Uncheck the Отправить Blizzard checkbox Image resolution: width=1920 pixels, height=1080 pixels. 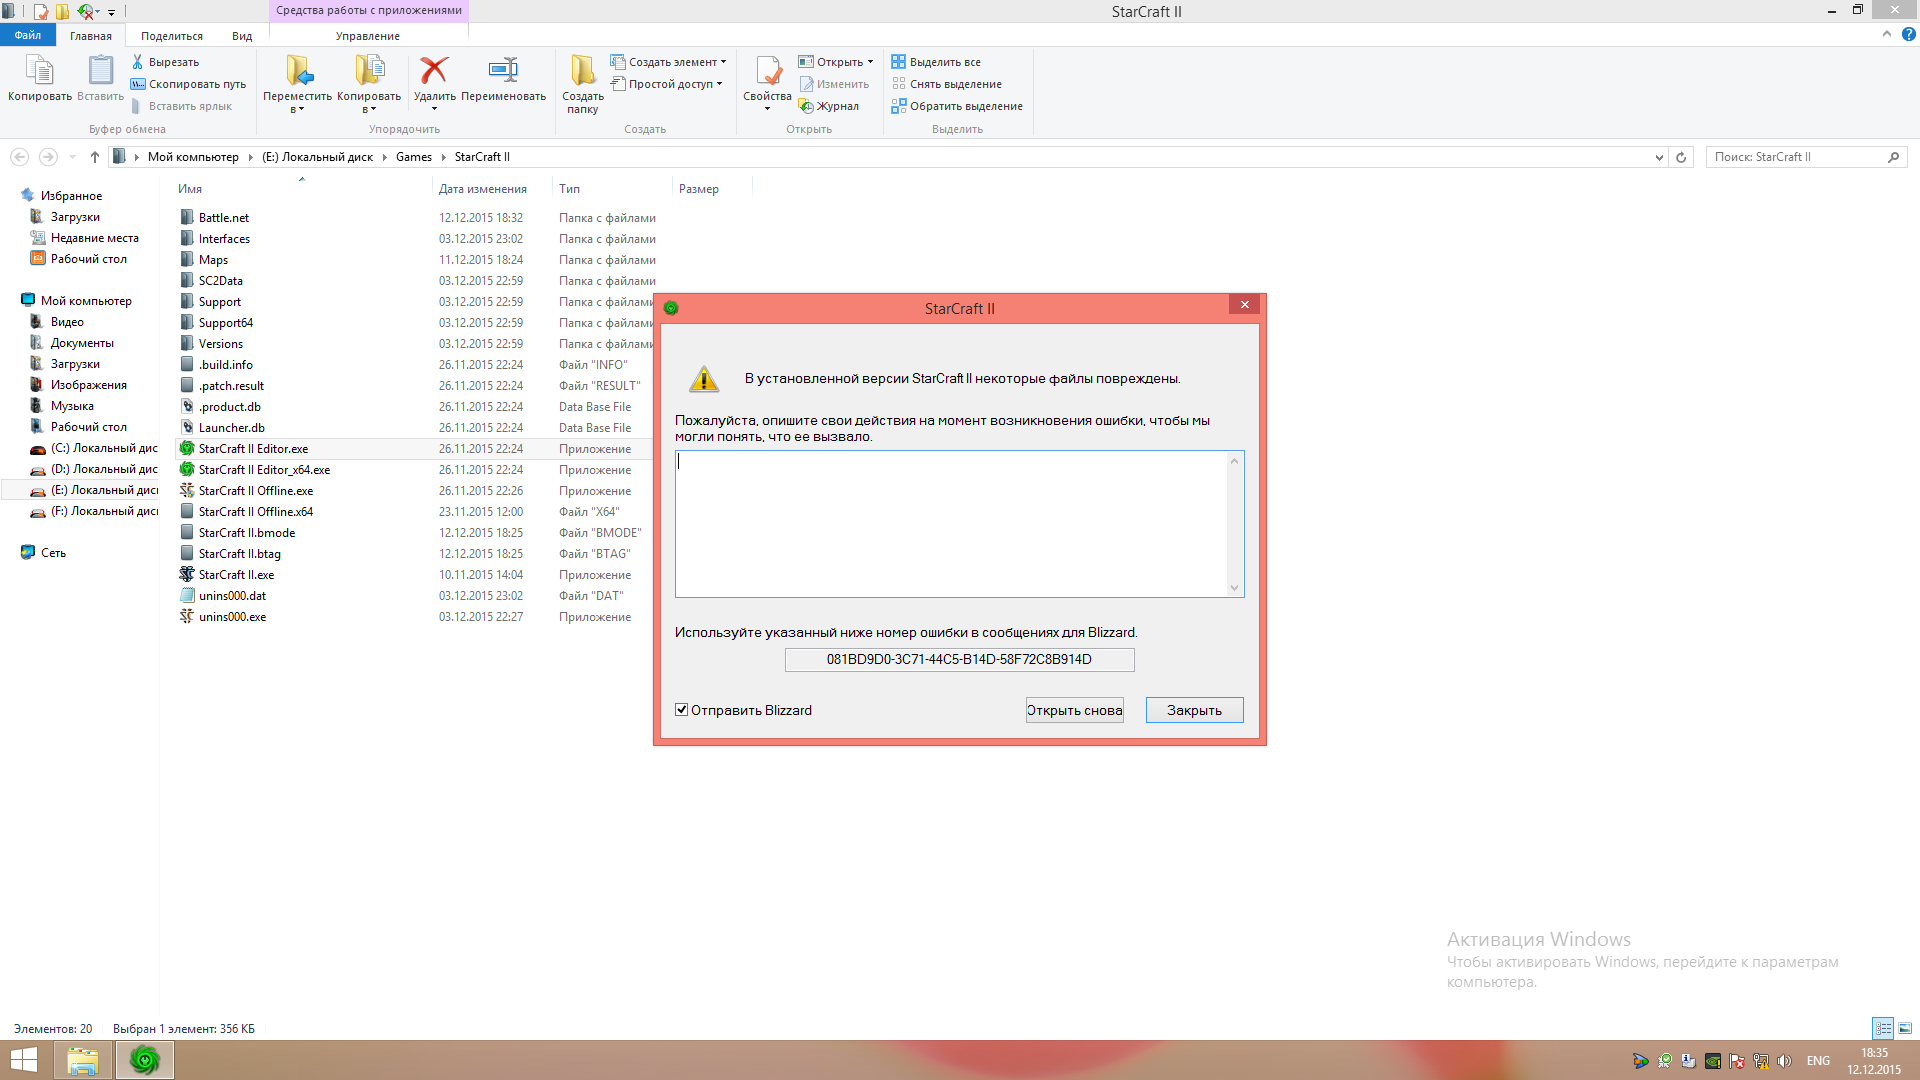click(682, 710)
